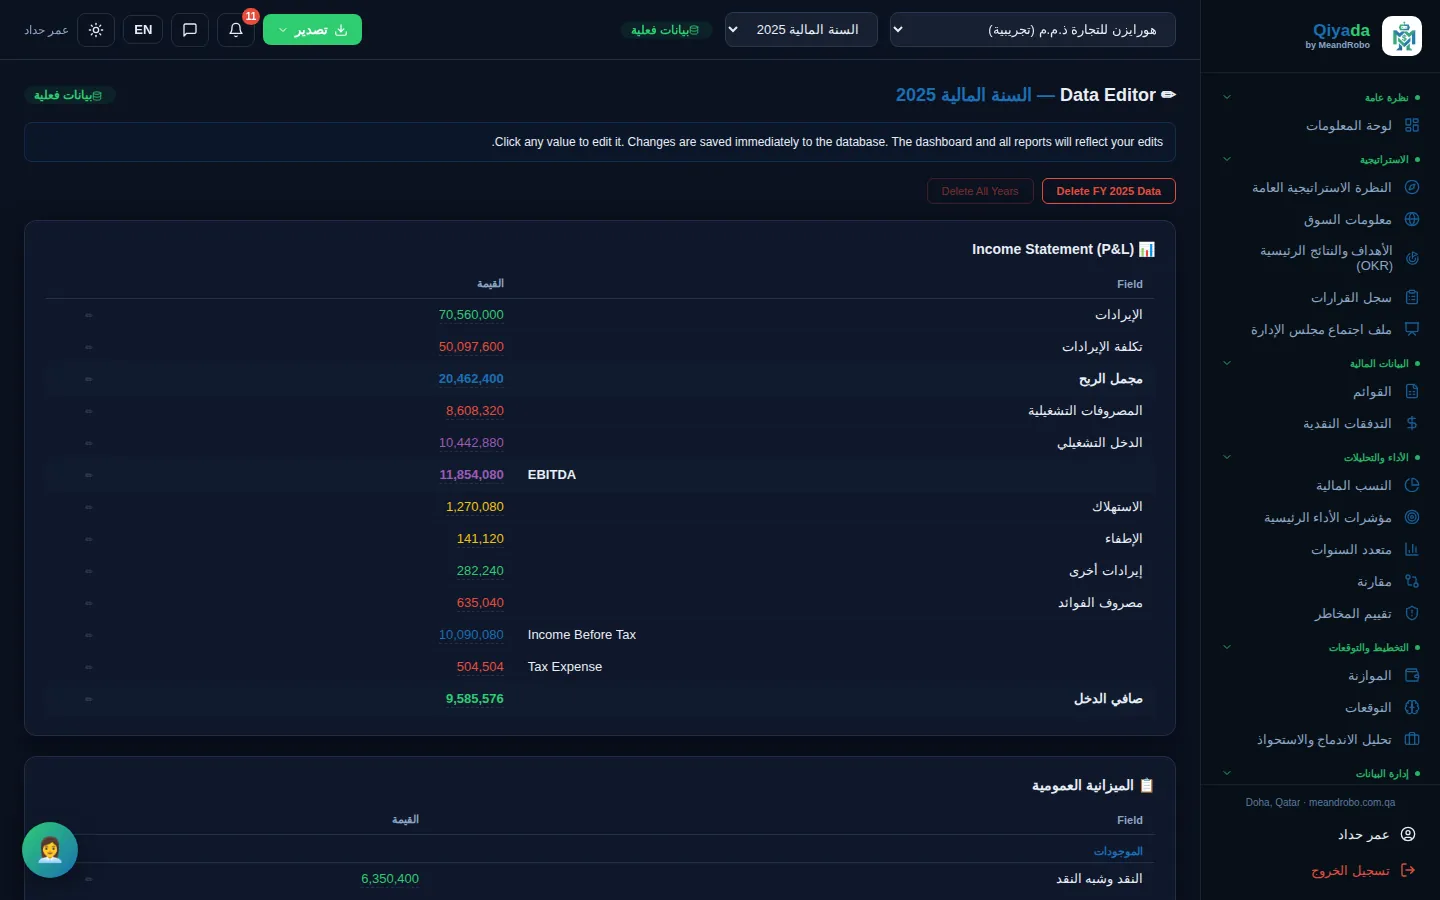The image size is (1440, 900).
Task: Click the Delete All Years button
Action: [x=980, y=191]
